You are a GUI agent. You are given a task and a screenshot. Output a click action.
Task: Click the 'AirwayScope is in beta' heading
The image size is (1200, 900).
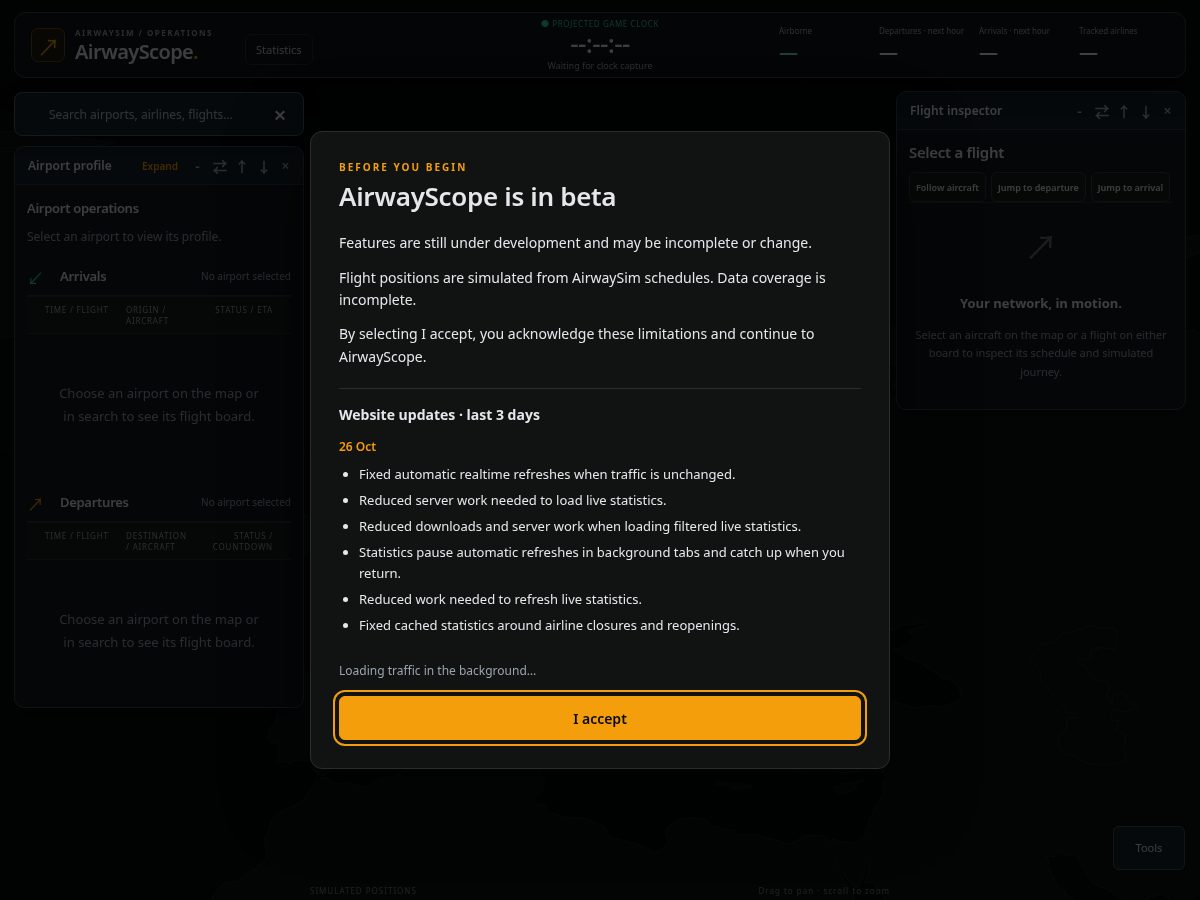477,197
